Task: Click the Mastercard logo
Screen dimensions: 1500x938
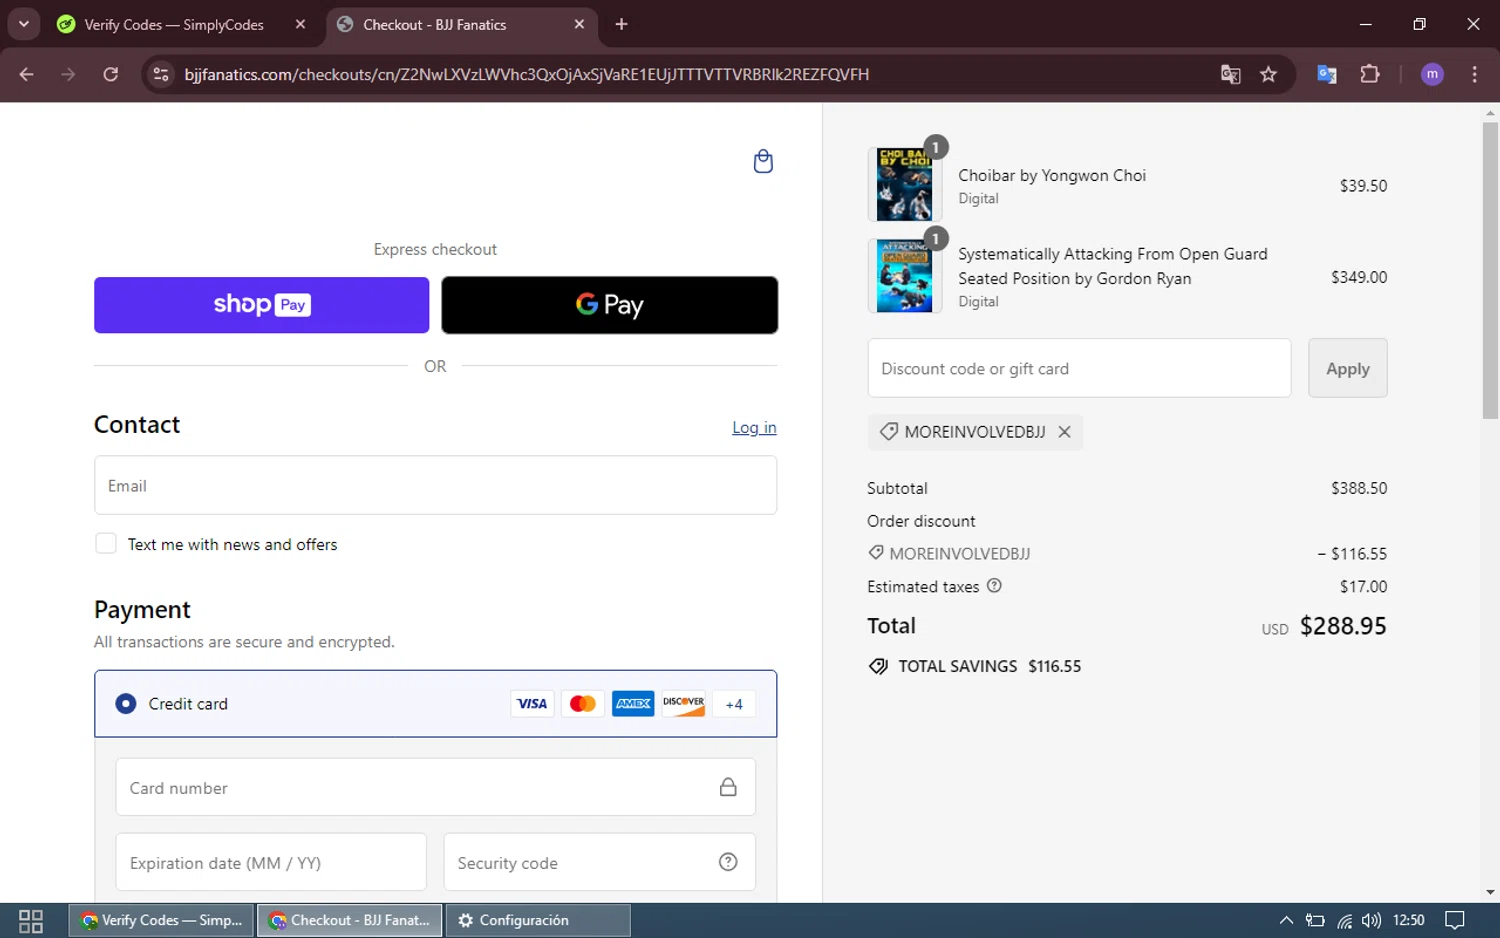Action: coord(583,704)
